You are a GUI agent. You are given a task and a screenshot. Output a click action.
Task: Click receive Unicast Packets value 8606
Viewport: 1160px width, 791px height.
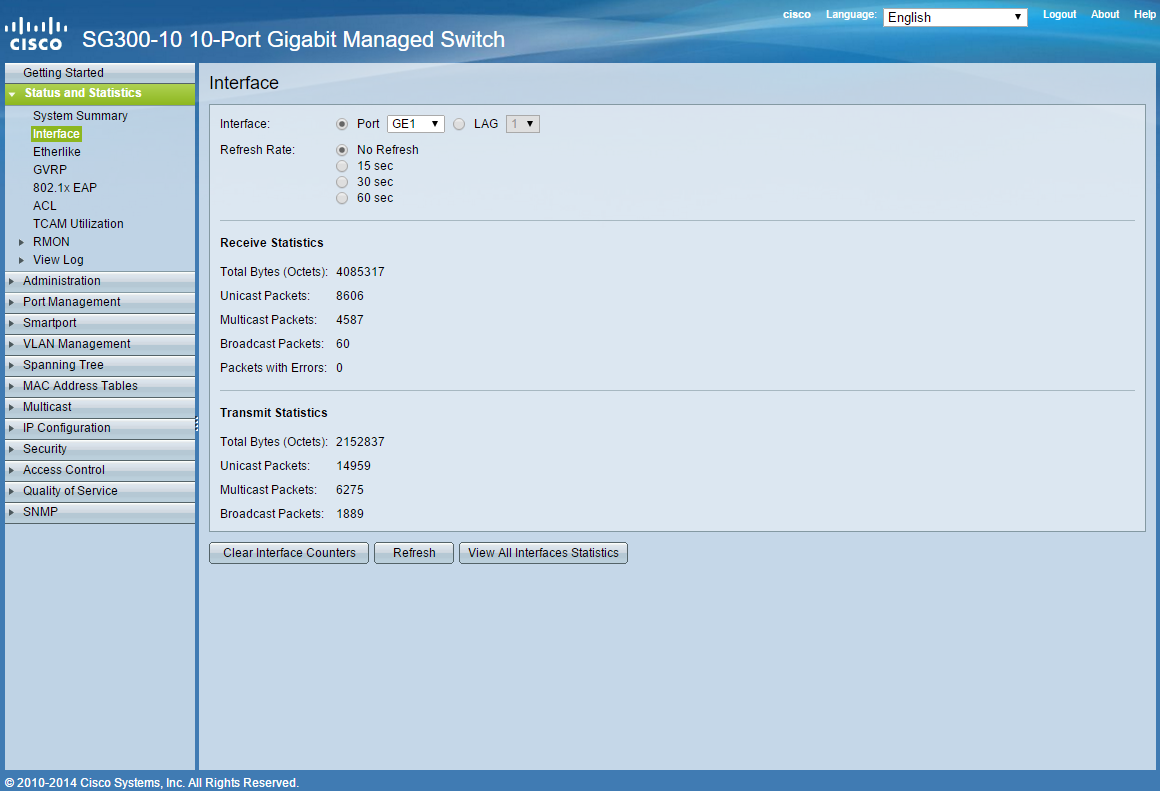(x=350, y=296)
